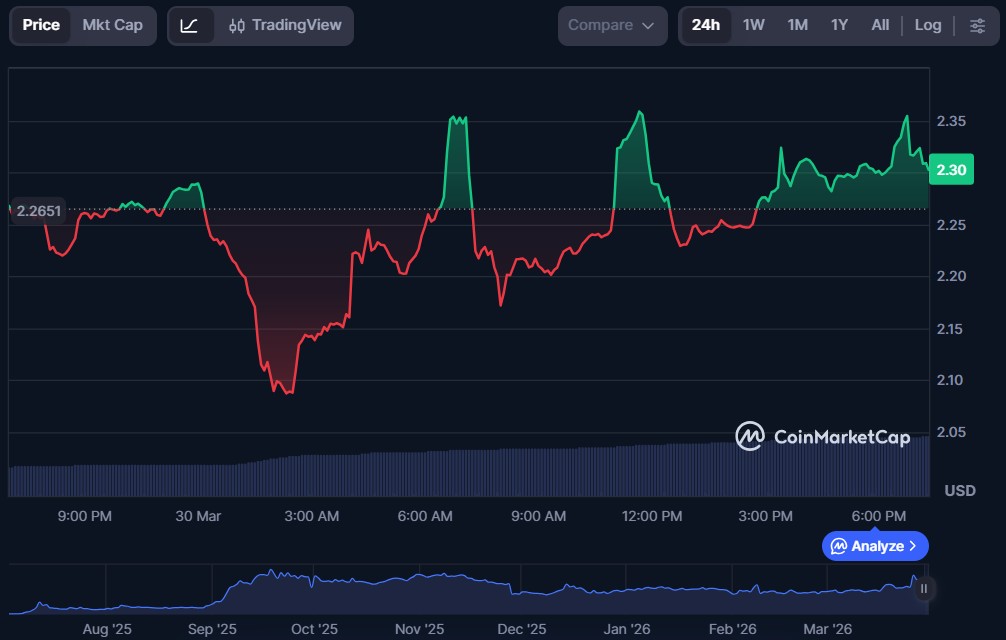
Task: Open chart settings sliders icon
Action: point(977,26)
